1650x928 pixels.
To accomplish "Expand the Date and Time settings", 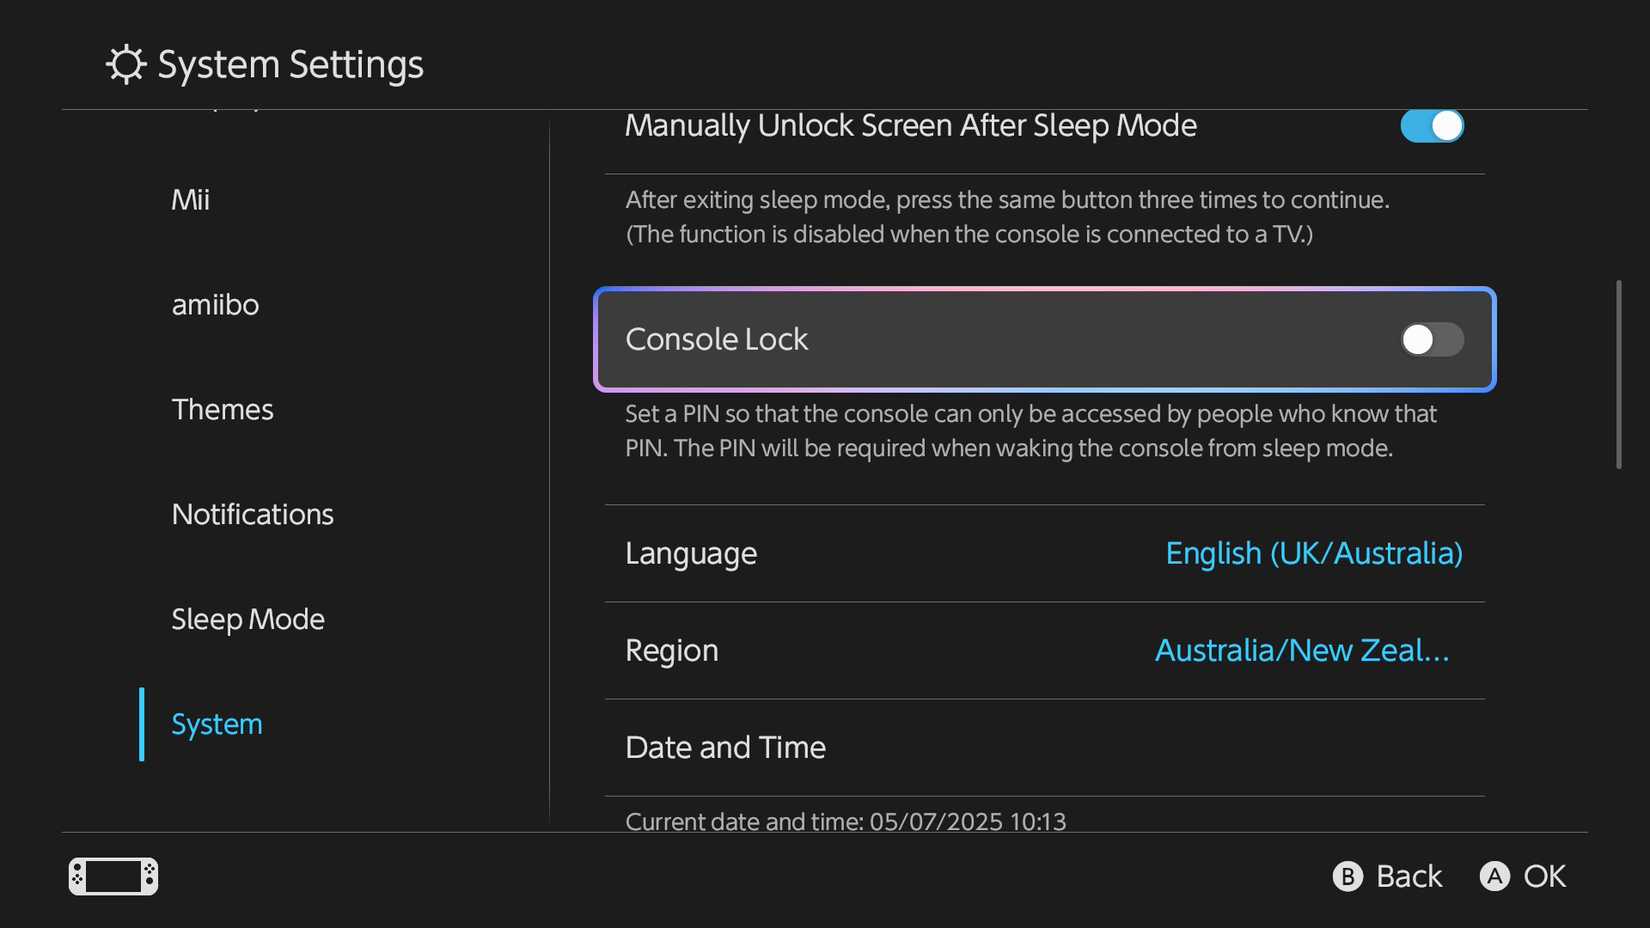I will tap(1044, 747).
